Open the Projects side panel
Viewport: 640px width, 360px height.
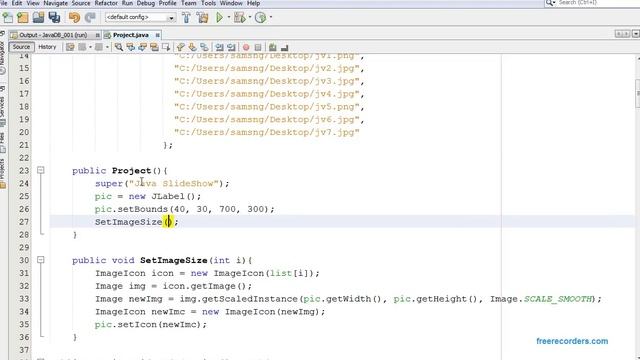(3, 173)
